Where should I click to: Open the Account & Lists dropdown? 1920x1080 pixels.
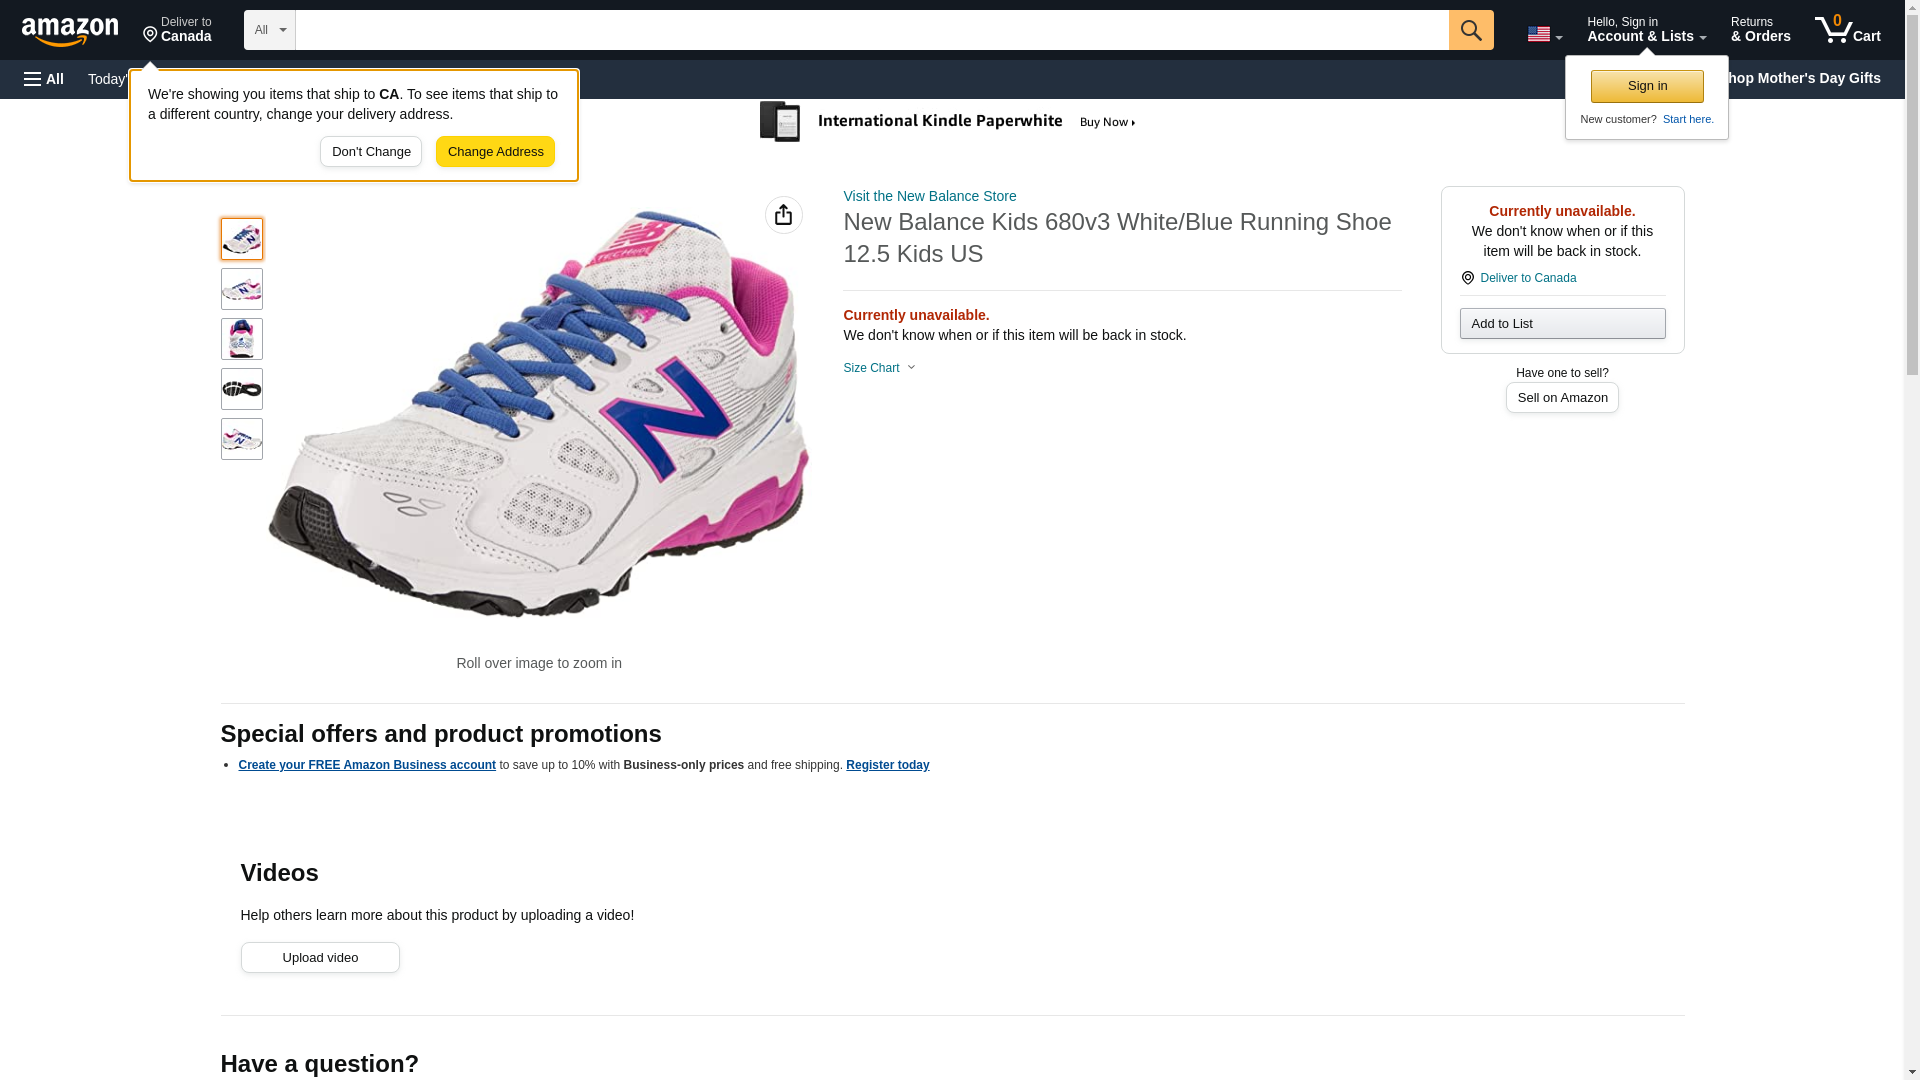click(1645, 30)
